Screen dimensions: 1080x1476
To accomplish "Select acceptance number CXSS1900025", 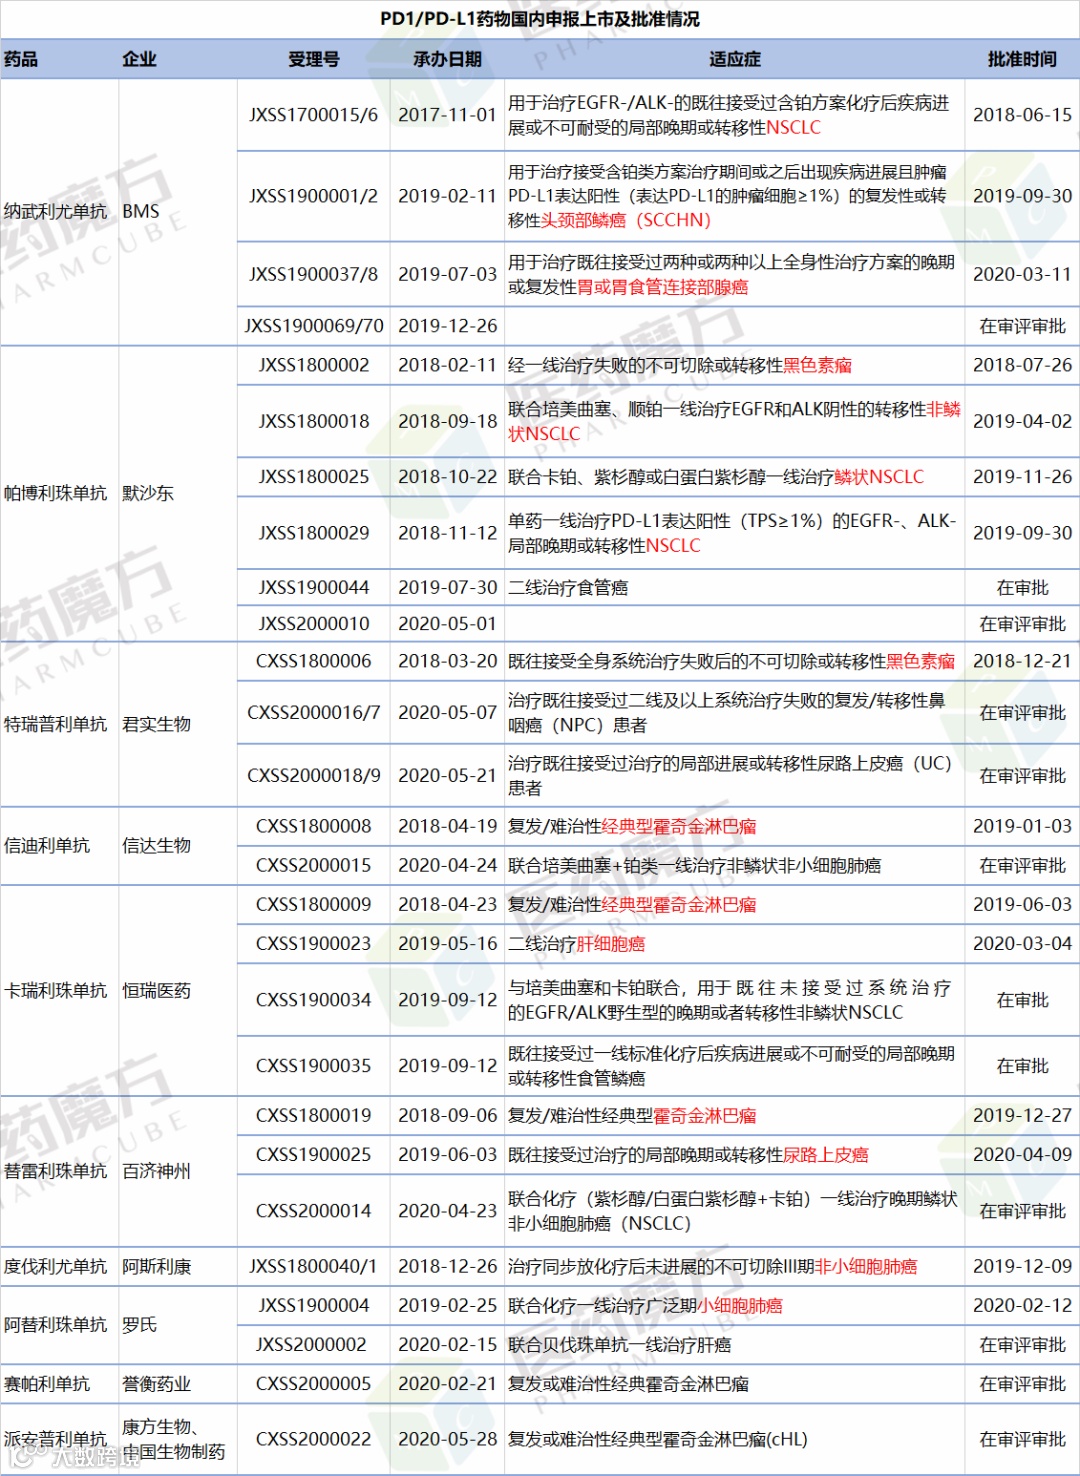I will click(313, 1155).
